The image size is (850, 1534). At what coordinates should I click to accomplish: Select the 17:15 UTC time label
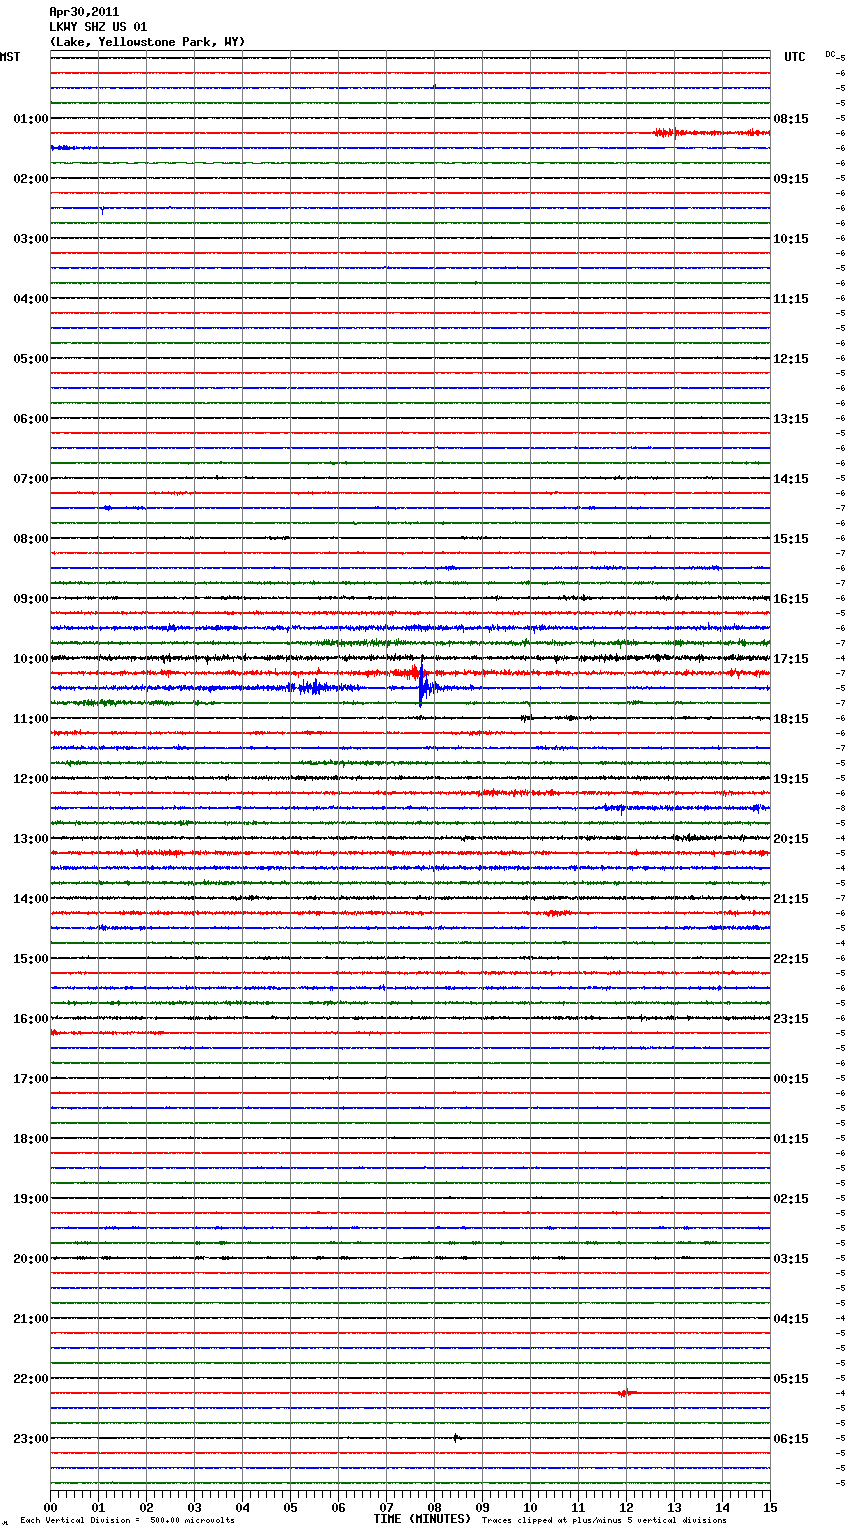click(x=791, y=659)
